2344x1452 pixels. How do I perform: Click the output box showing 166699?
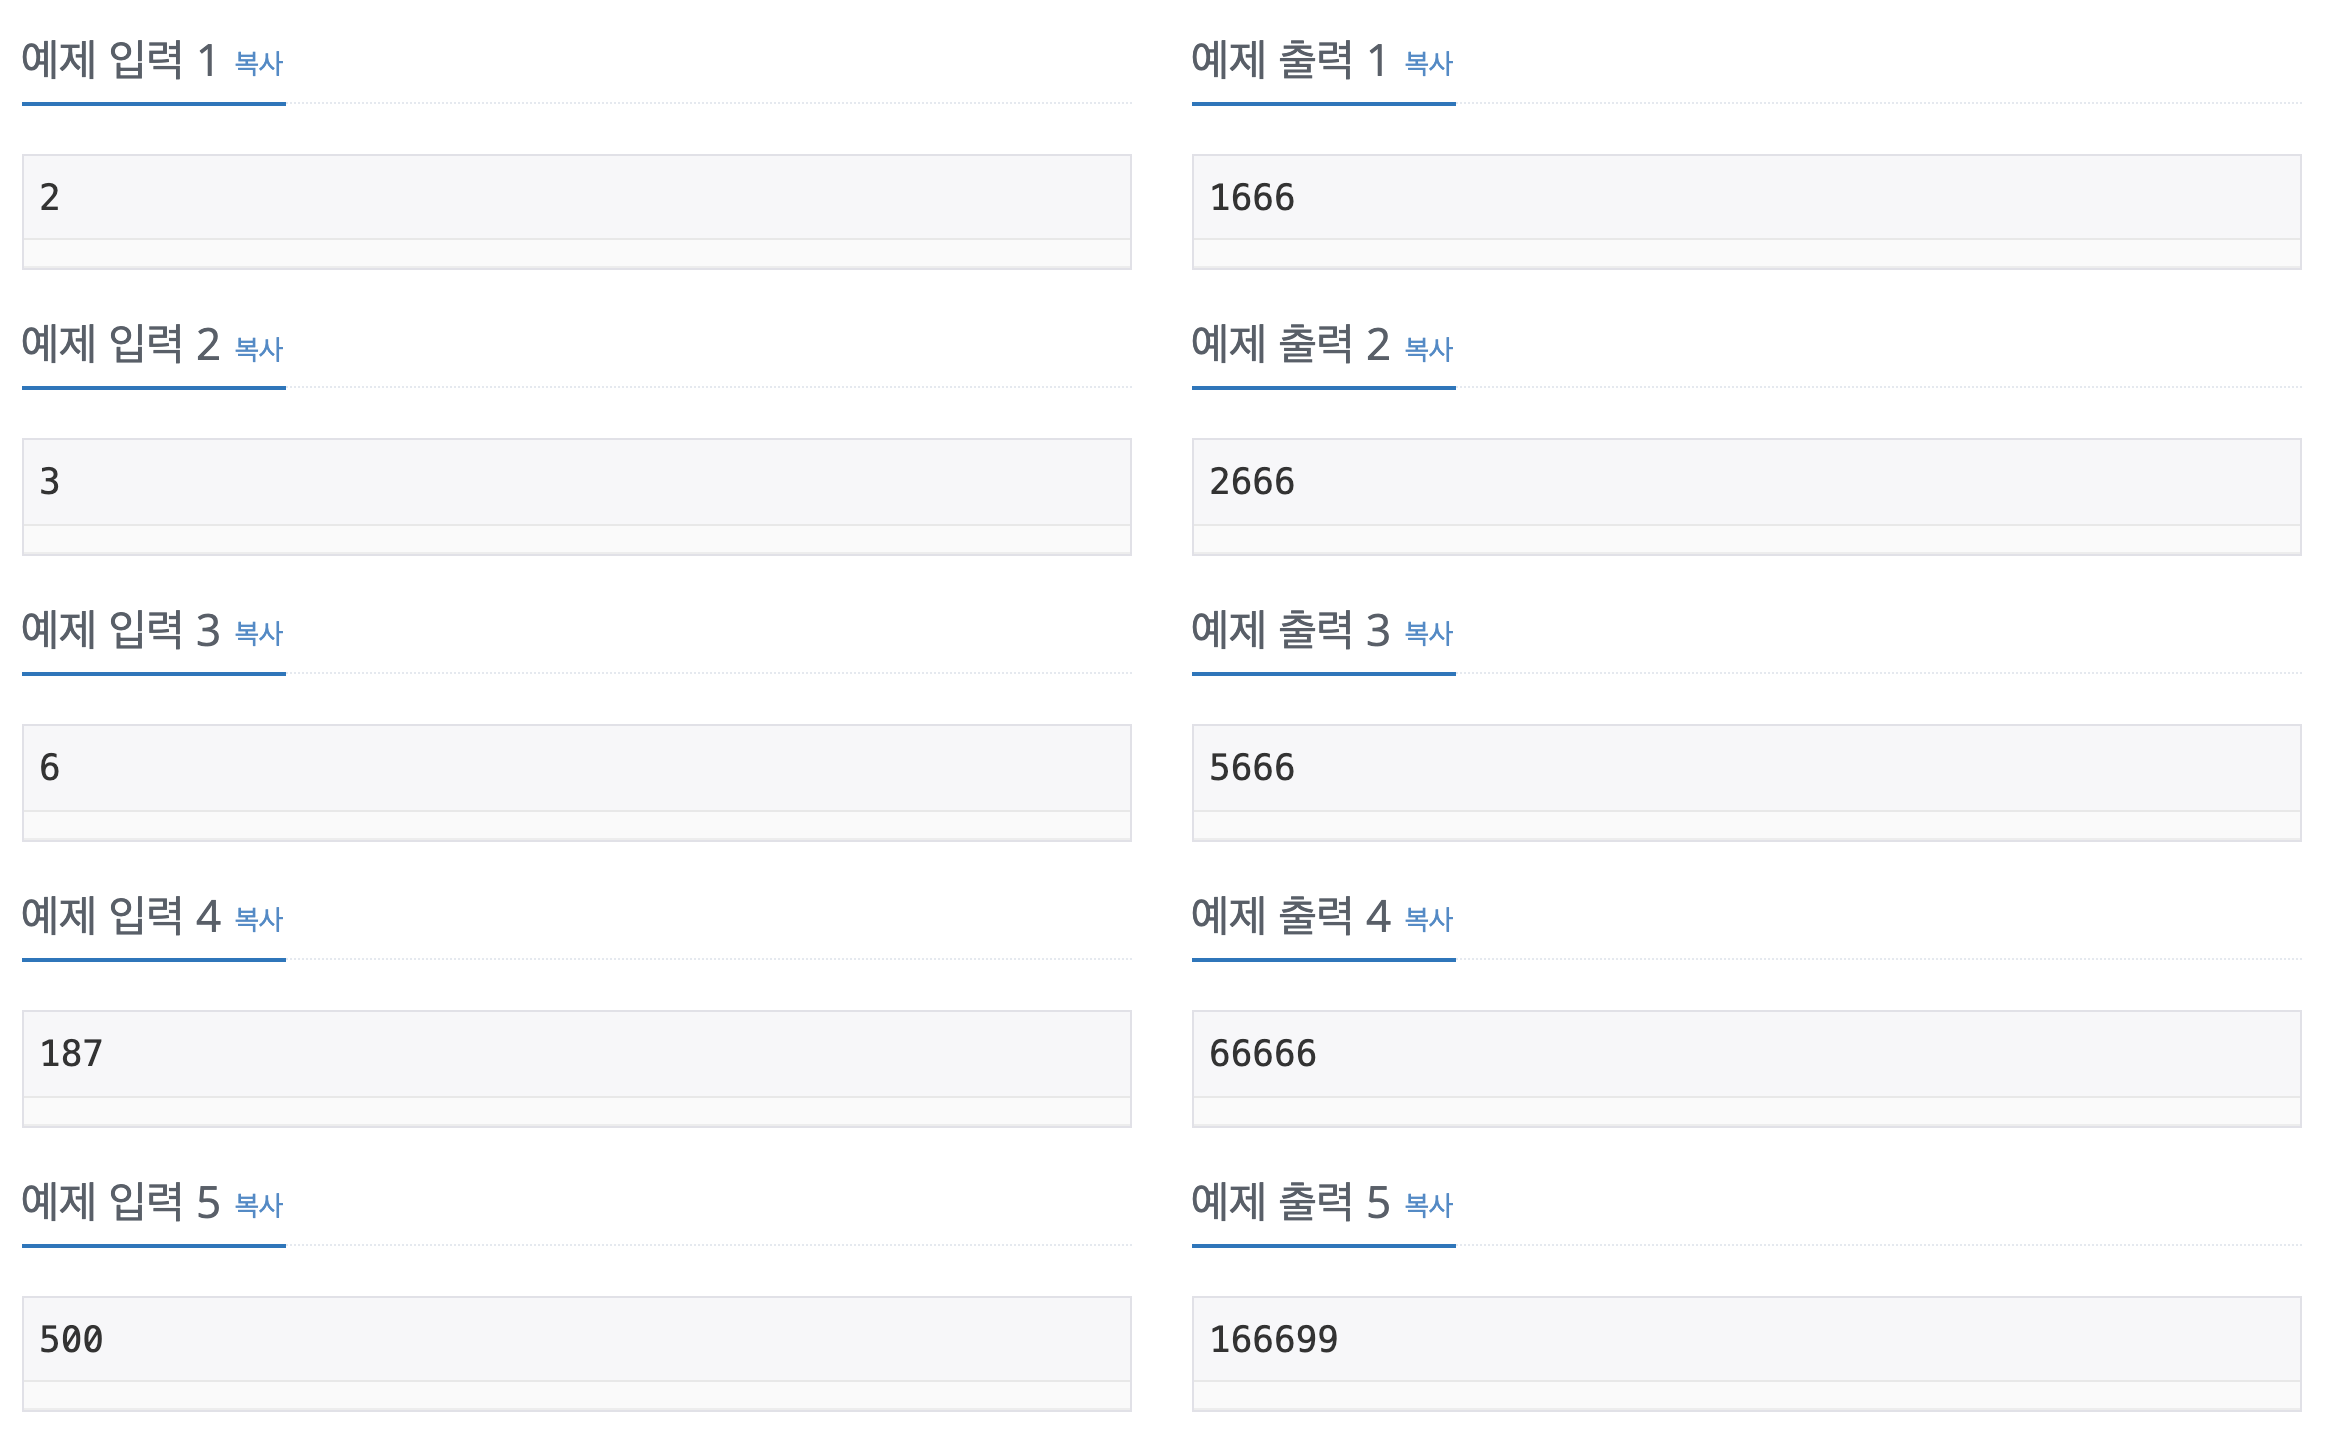tap(1746, 1340)
